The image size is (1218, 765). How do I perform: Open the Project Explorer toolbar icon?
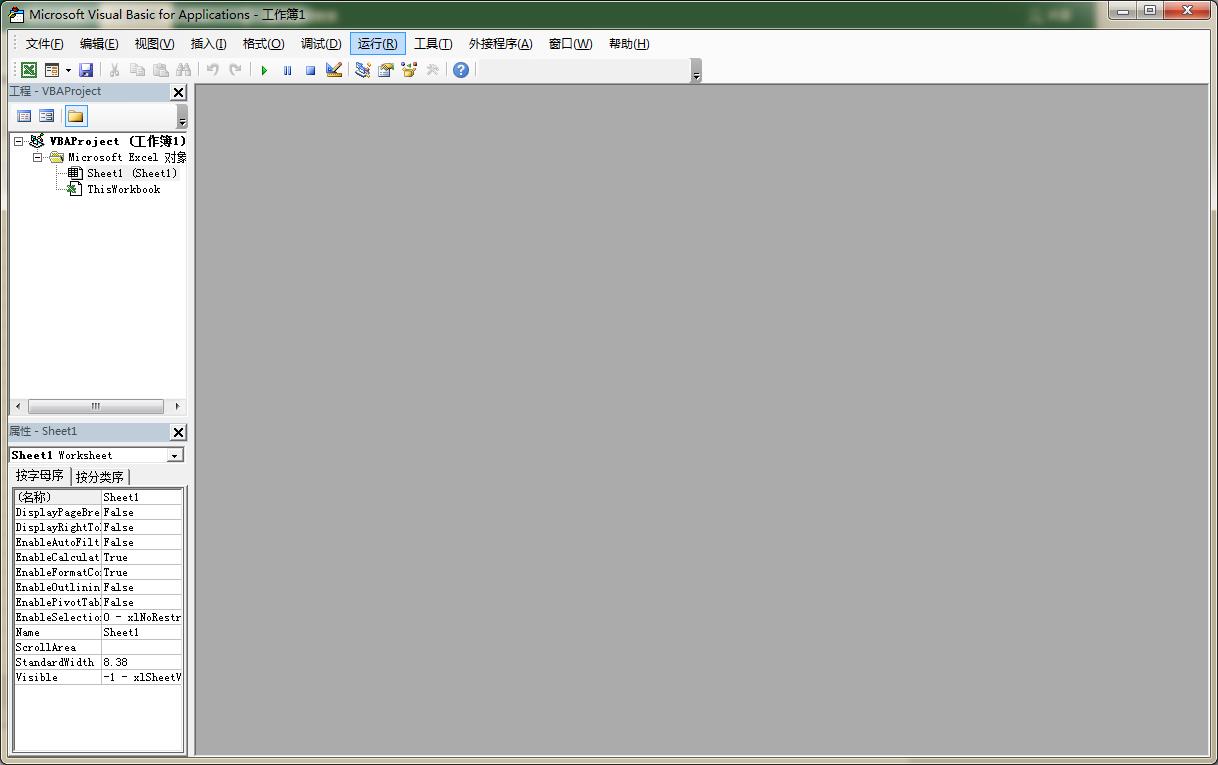coord(363,70)
